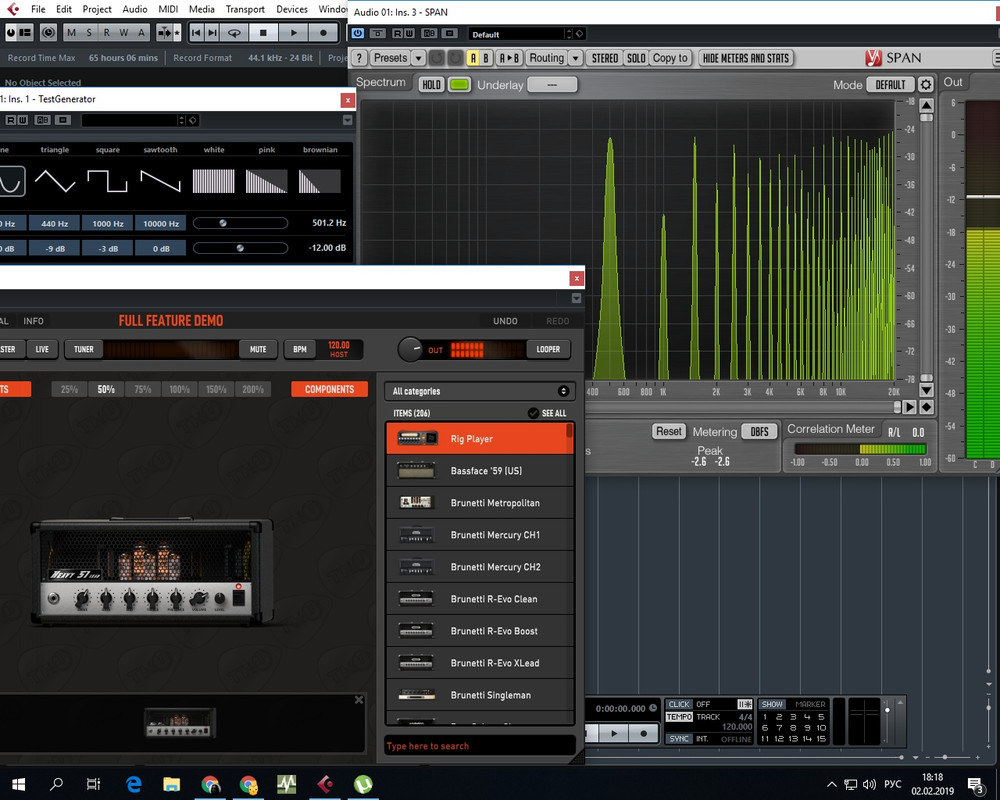Click the TUNER button
This screenshot has height=800, width=1000.
tap(84, 349)
